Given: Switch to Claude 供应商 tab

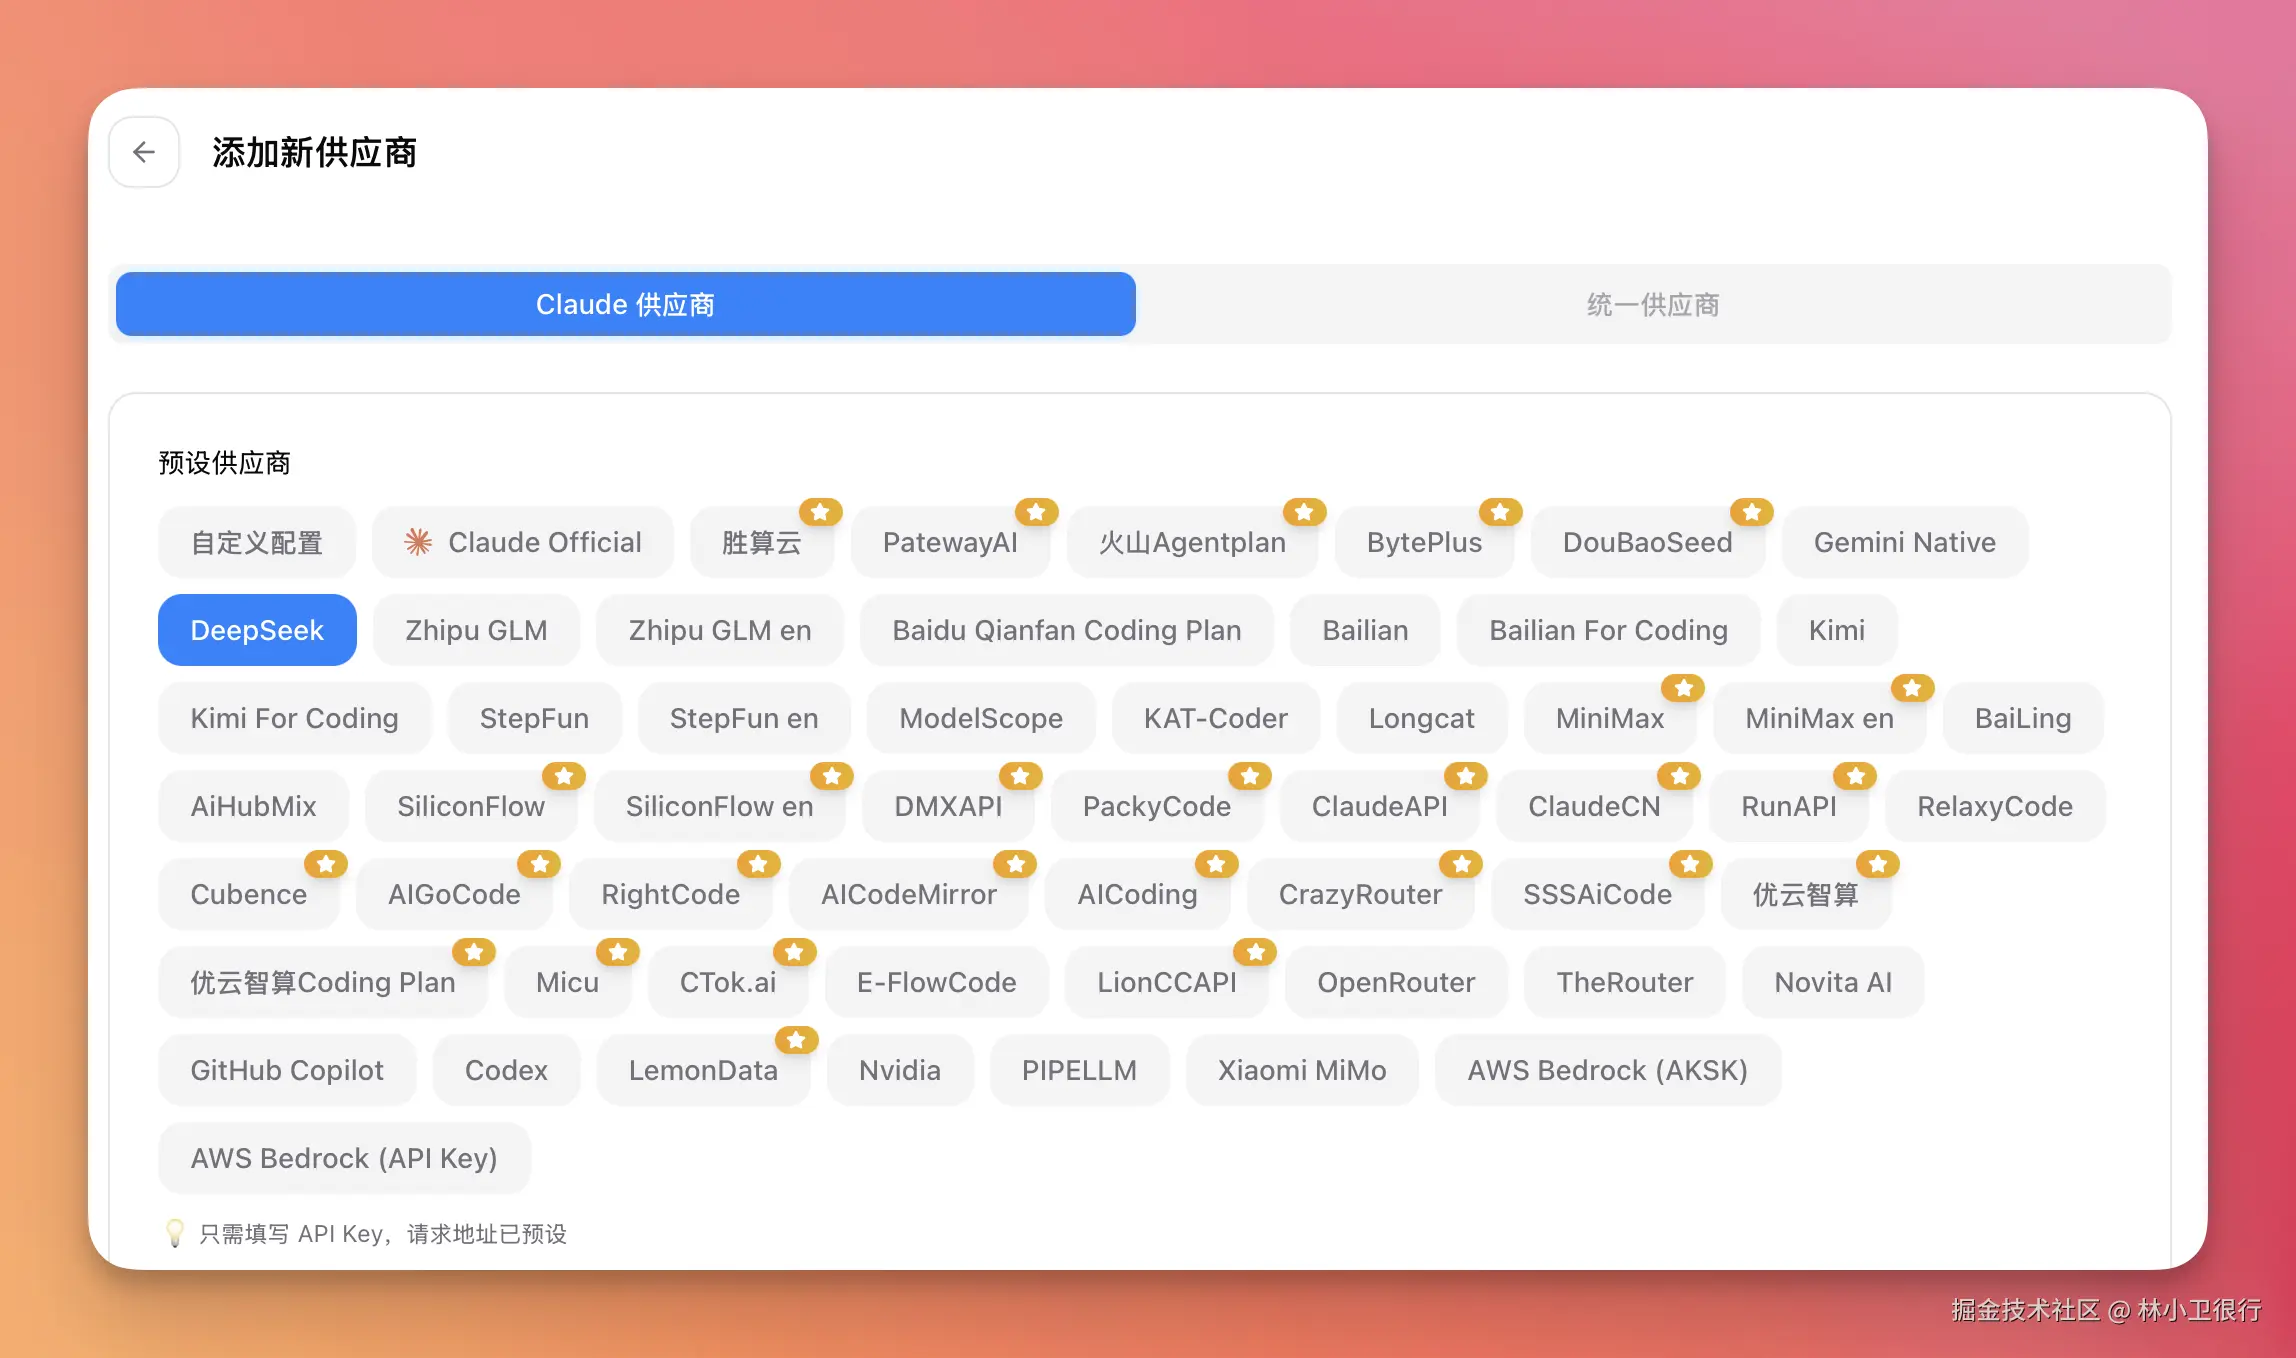Looking at the screenshot, I should coord(626,304).
